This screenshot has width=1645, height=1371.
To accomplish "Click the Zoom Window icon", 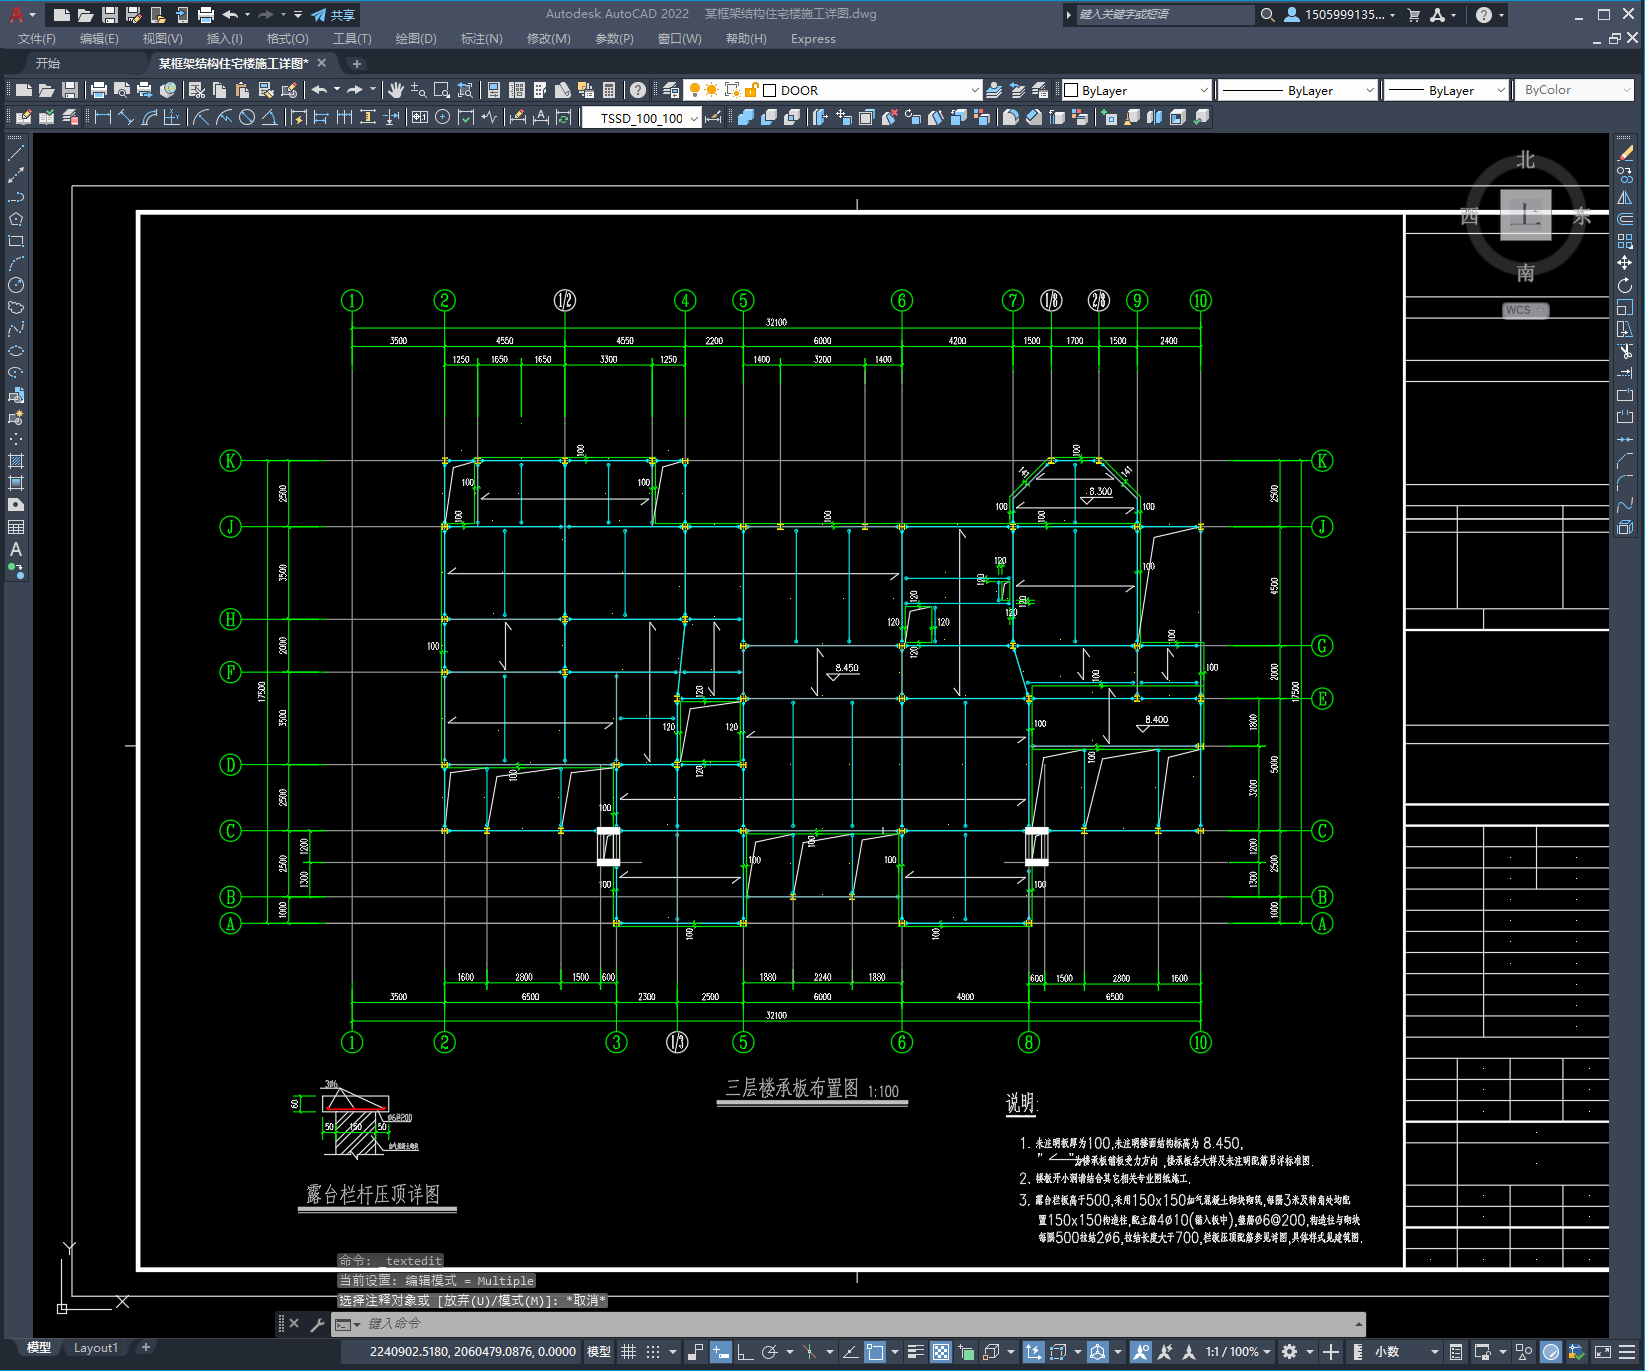I will 441,90.
